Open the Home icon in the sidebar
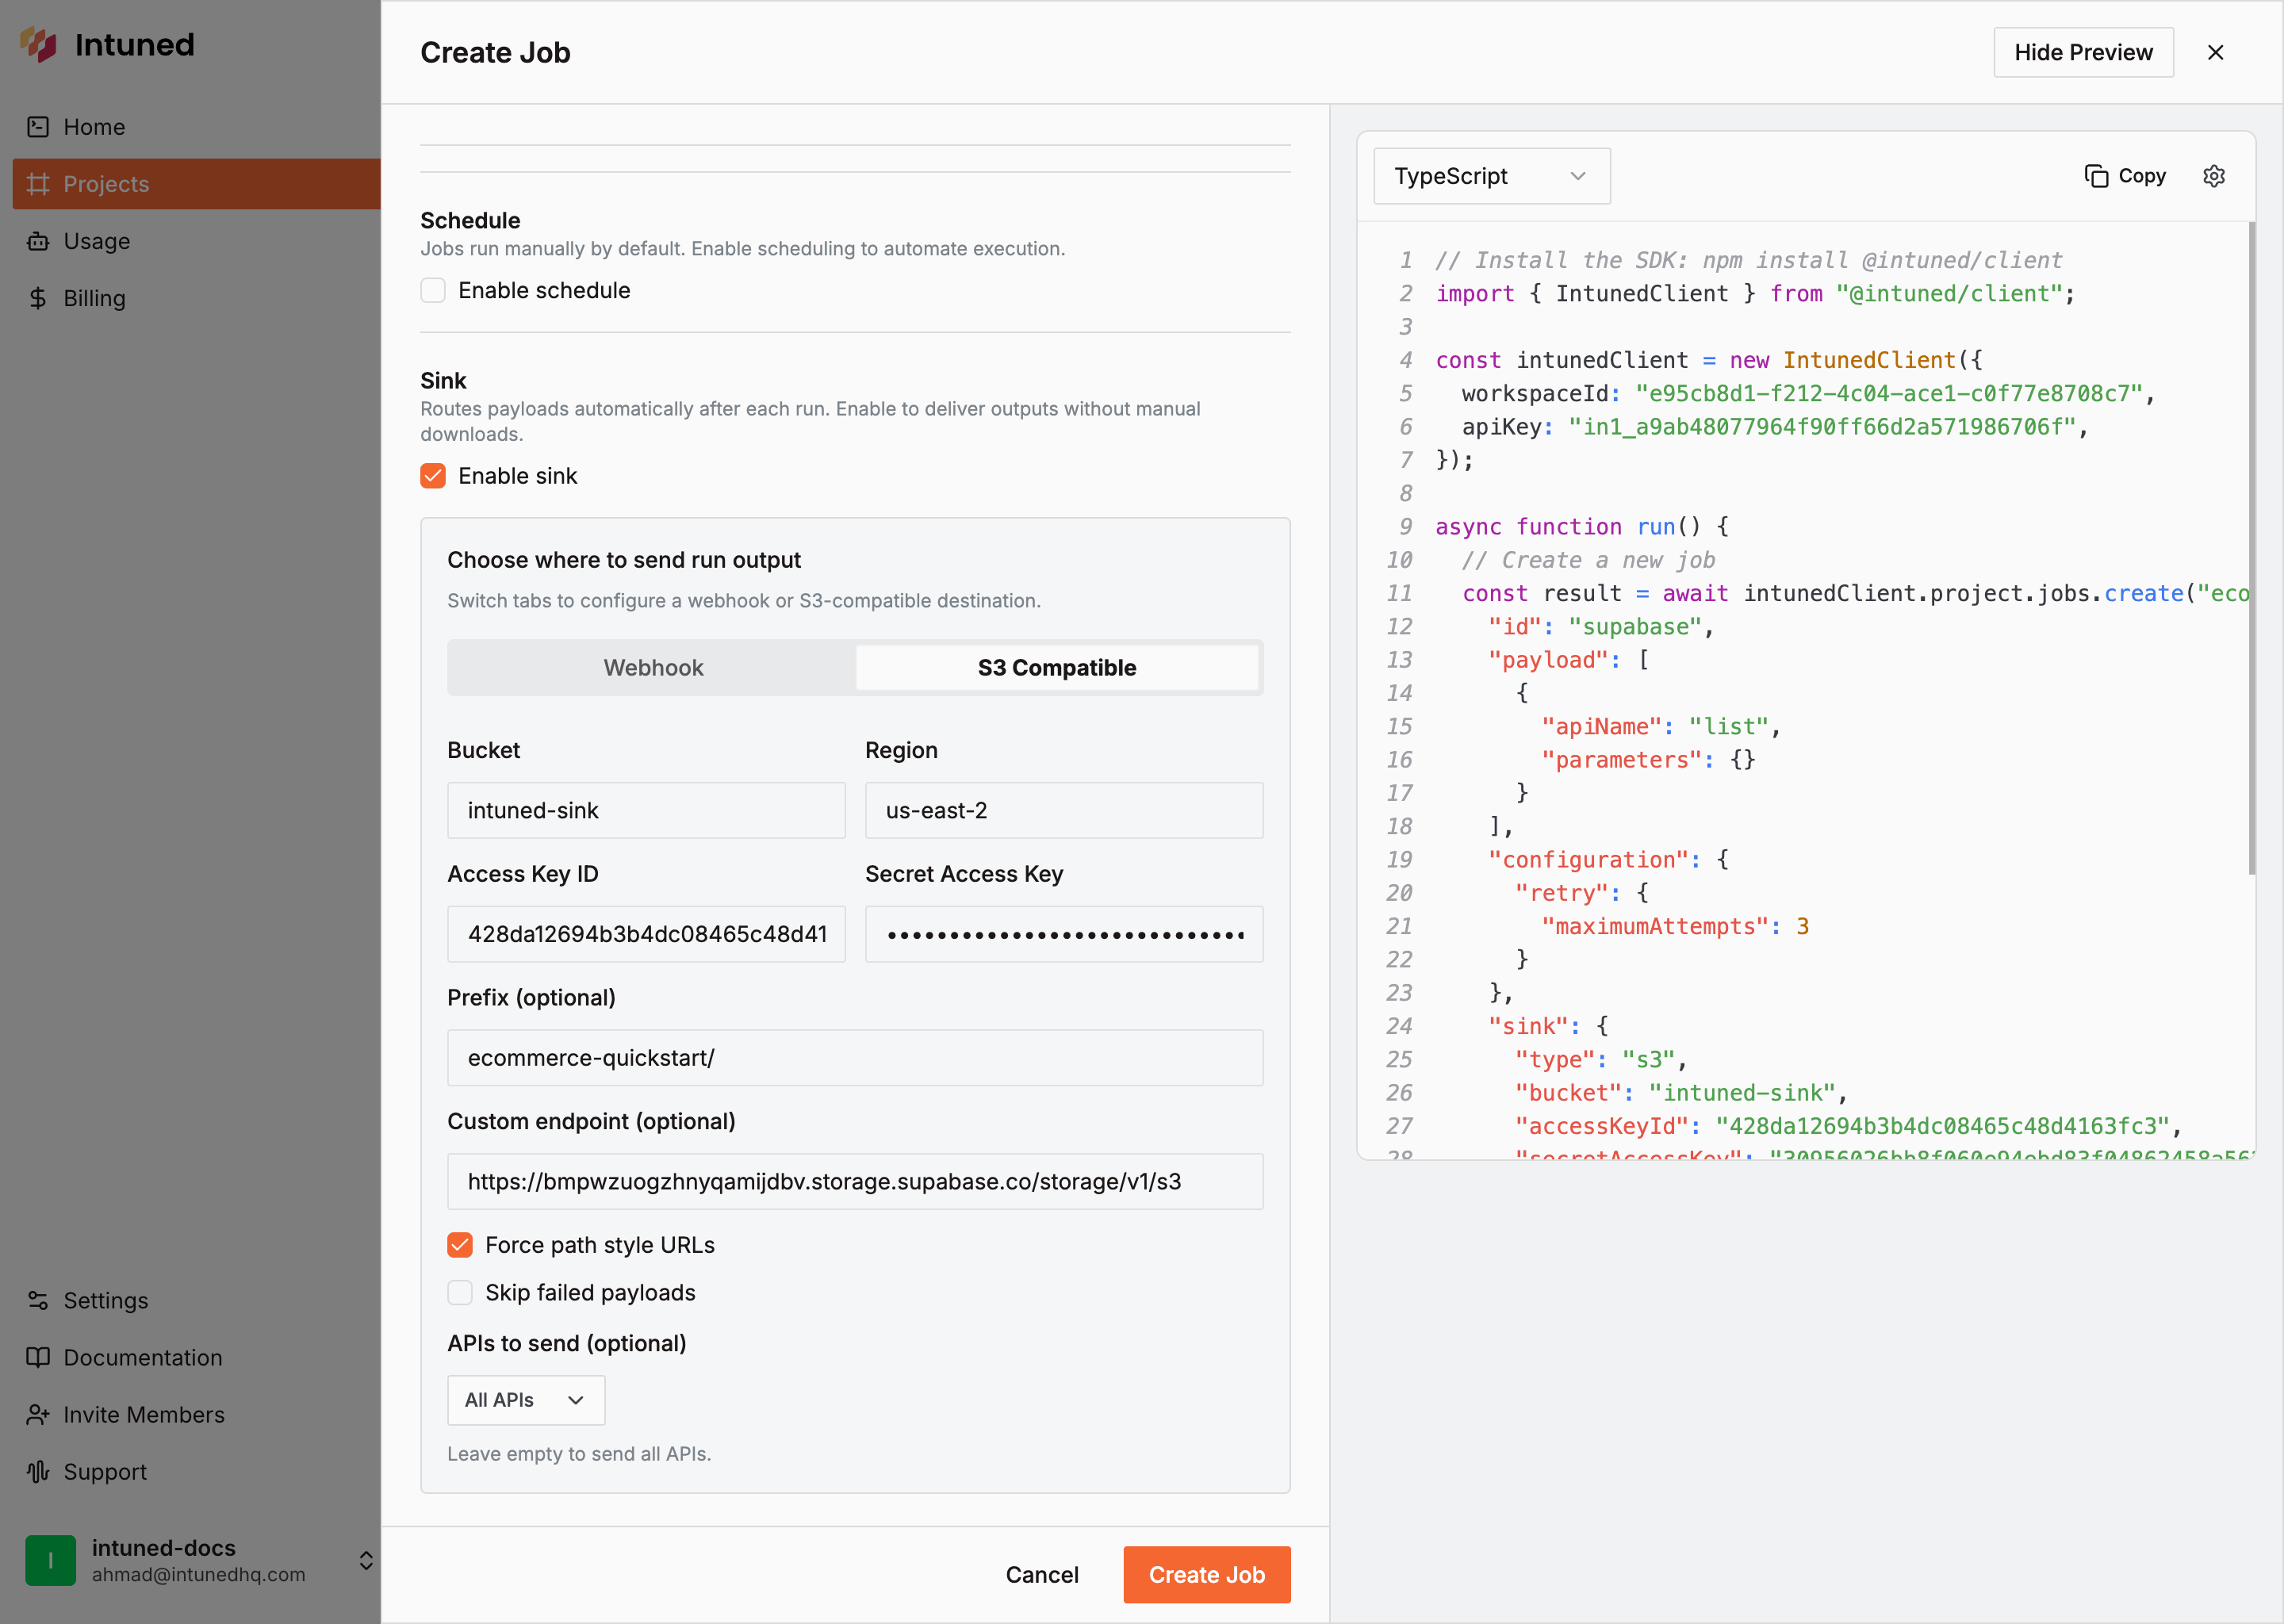 [38, 127]
